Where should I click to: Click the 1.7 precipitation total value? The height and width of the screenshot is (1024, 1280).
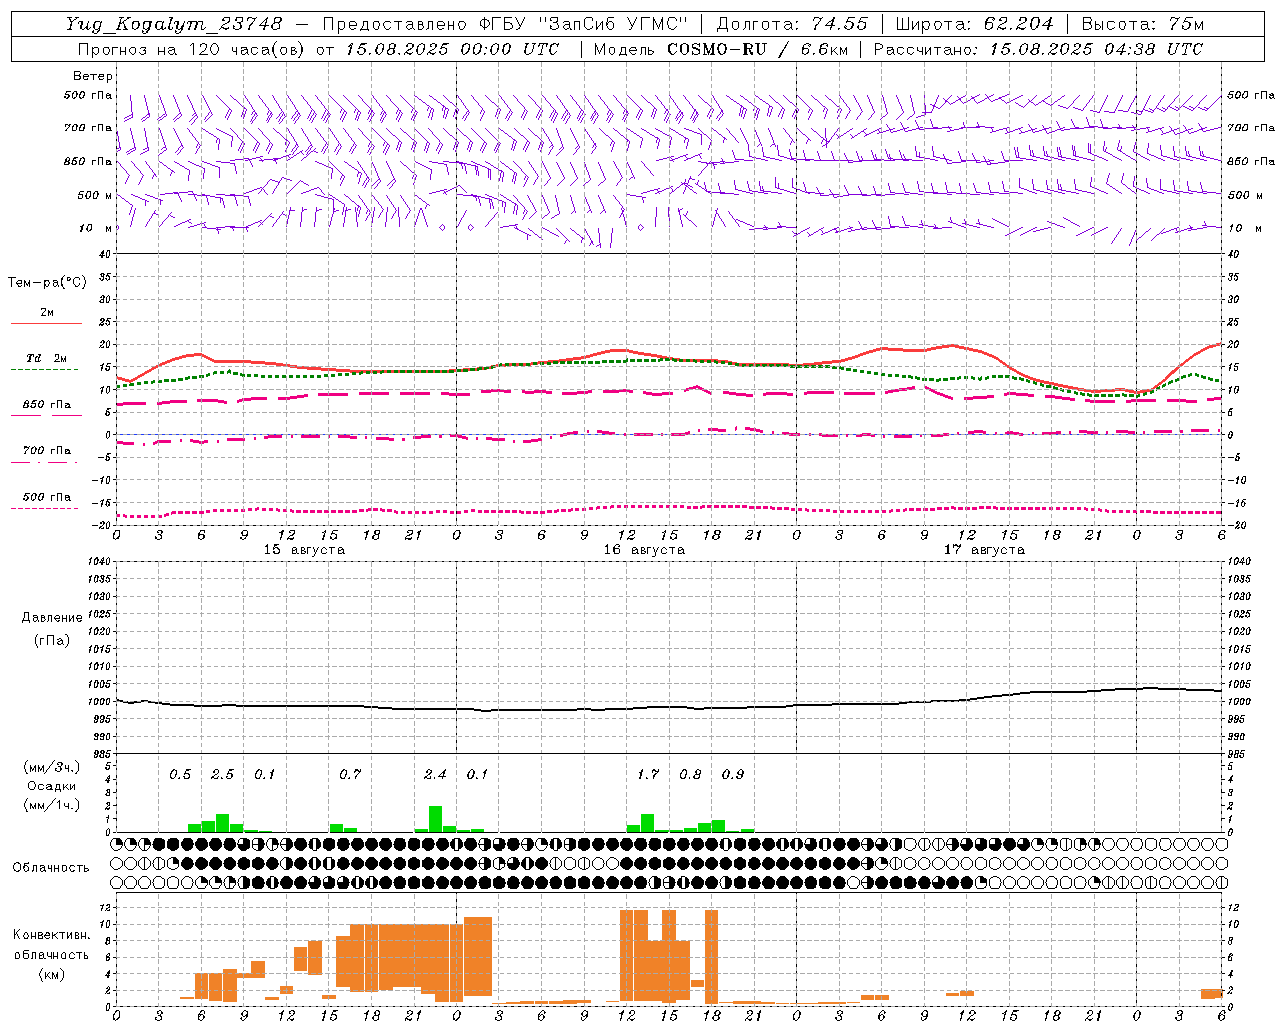tap(648, 775)
